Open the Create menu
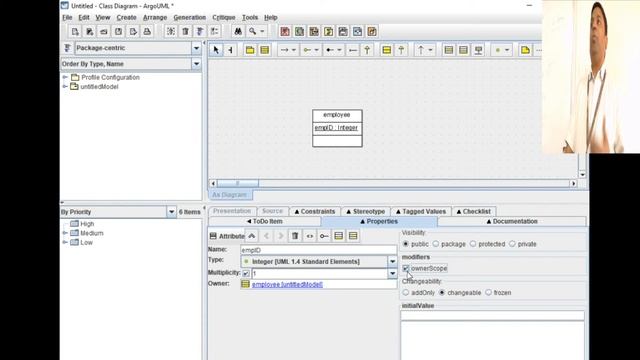 pos(127,18)
